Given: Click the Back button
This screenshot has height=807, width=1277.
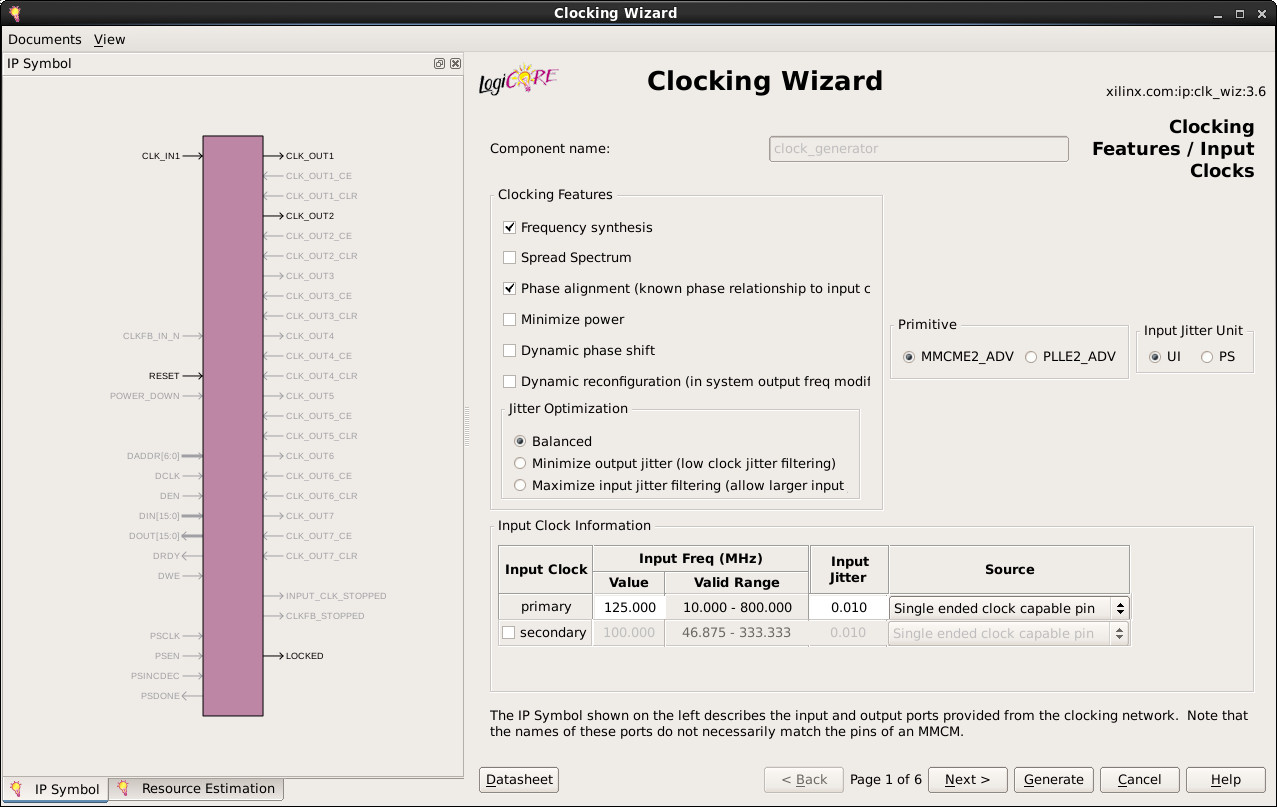Looking at the screenshot, I should click(804, 780).
